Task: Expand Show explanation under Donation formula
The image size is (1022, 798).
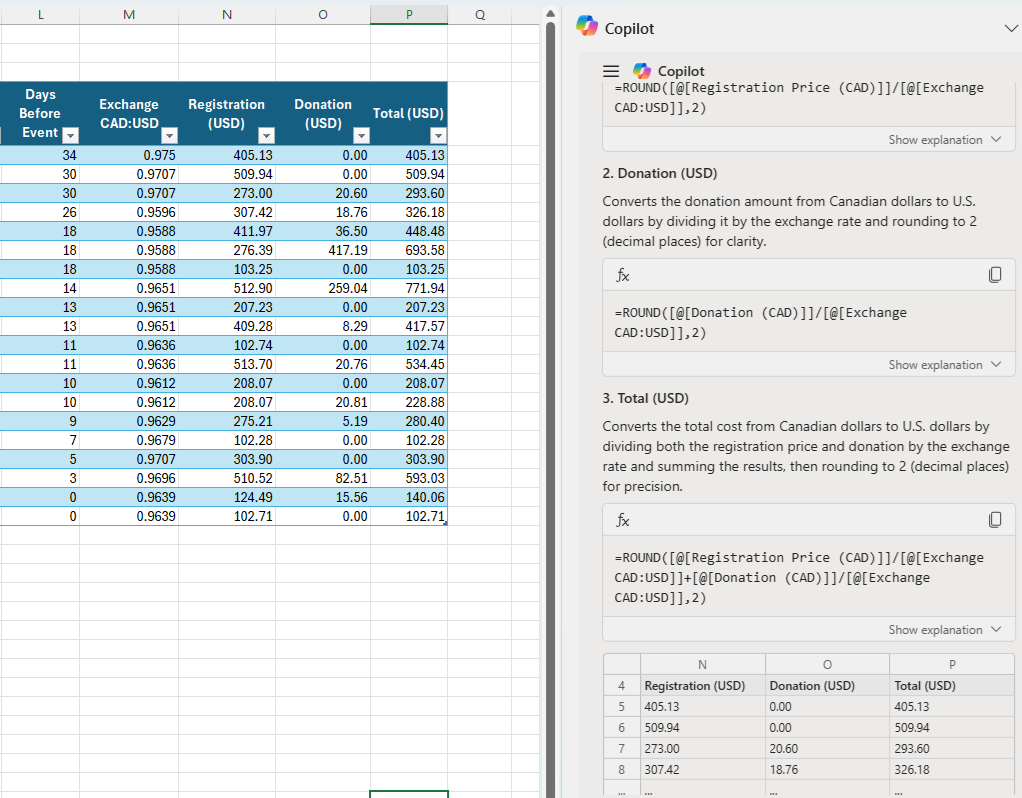Action: (944, 365)
